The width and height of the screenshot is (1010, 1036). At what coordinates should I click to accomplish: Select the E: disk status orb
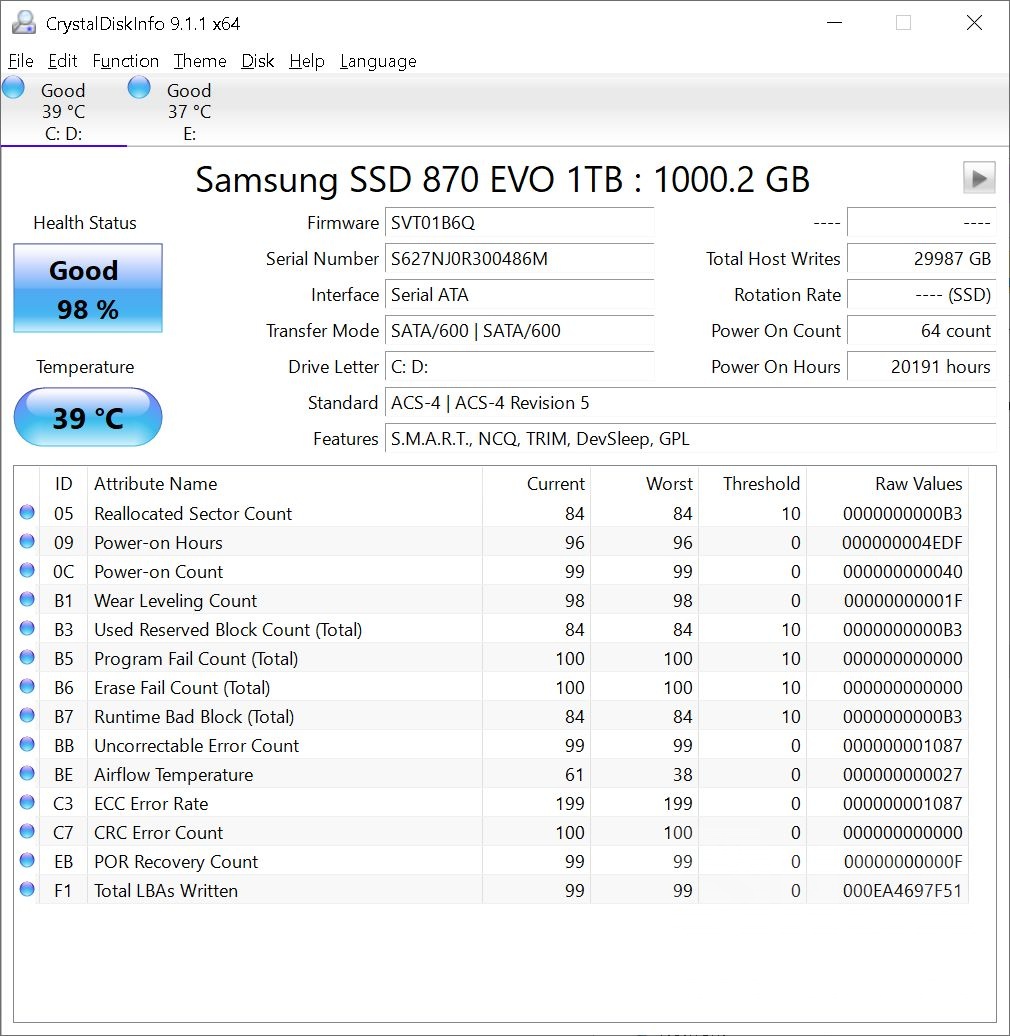[x=139, y=88]
